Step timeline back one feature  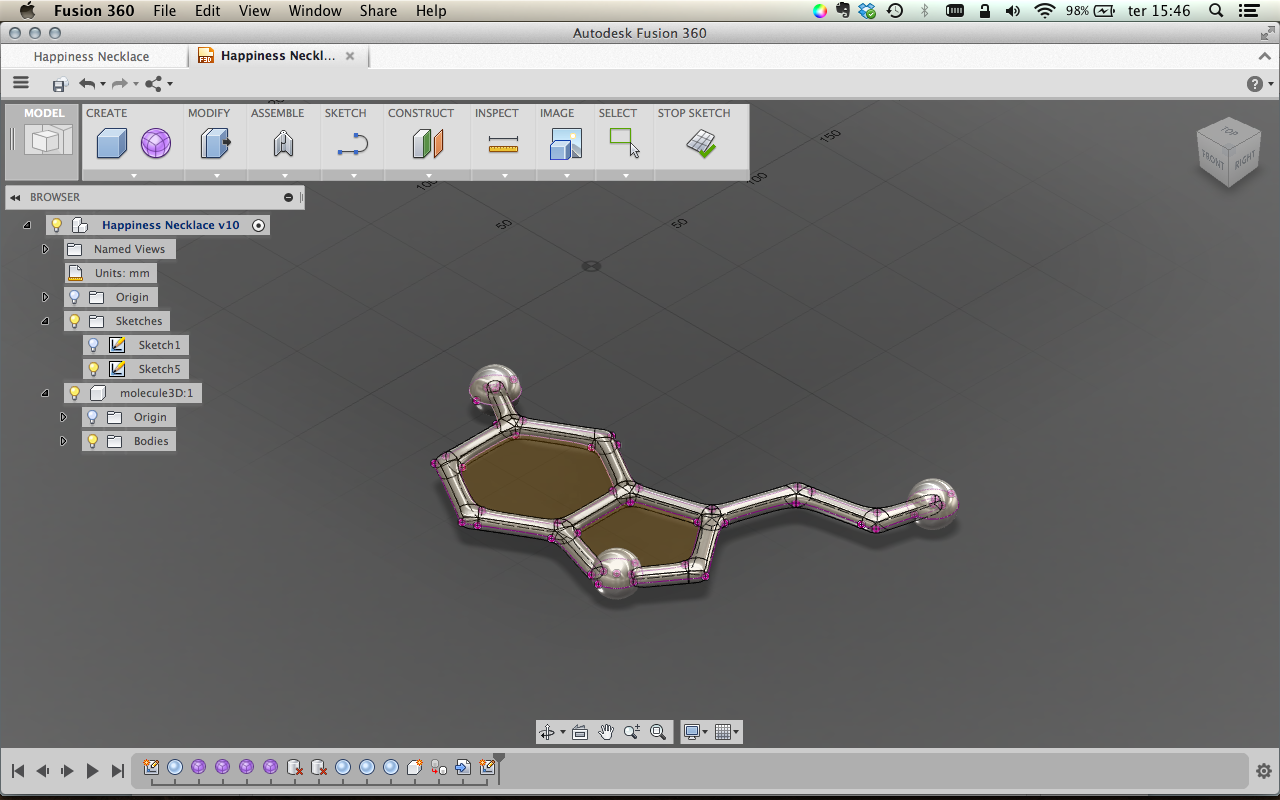point(42,771)
